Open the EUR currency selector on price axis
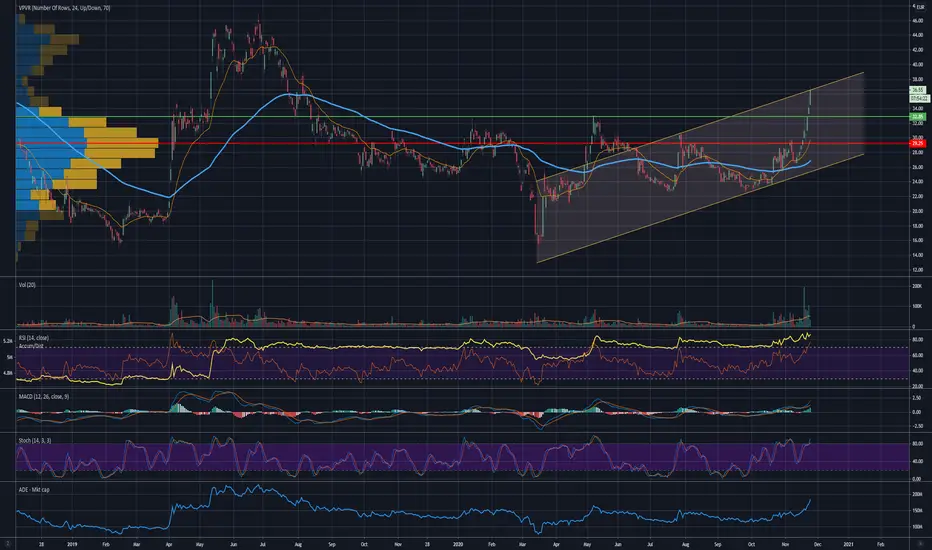Image resolution: width=932 pixels, height=550 pixels. (x=920, y=7)
